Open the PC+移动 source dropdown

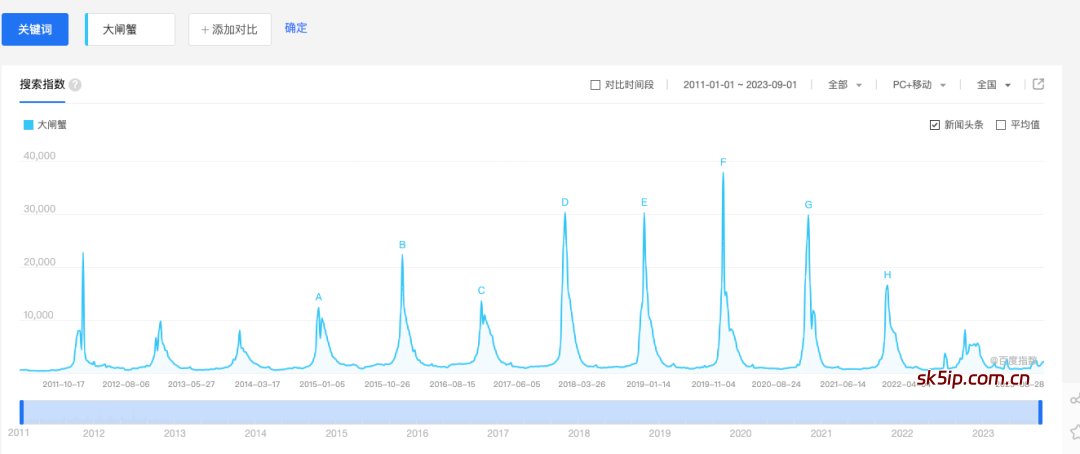click(x=918, y=85)
